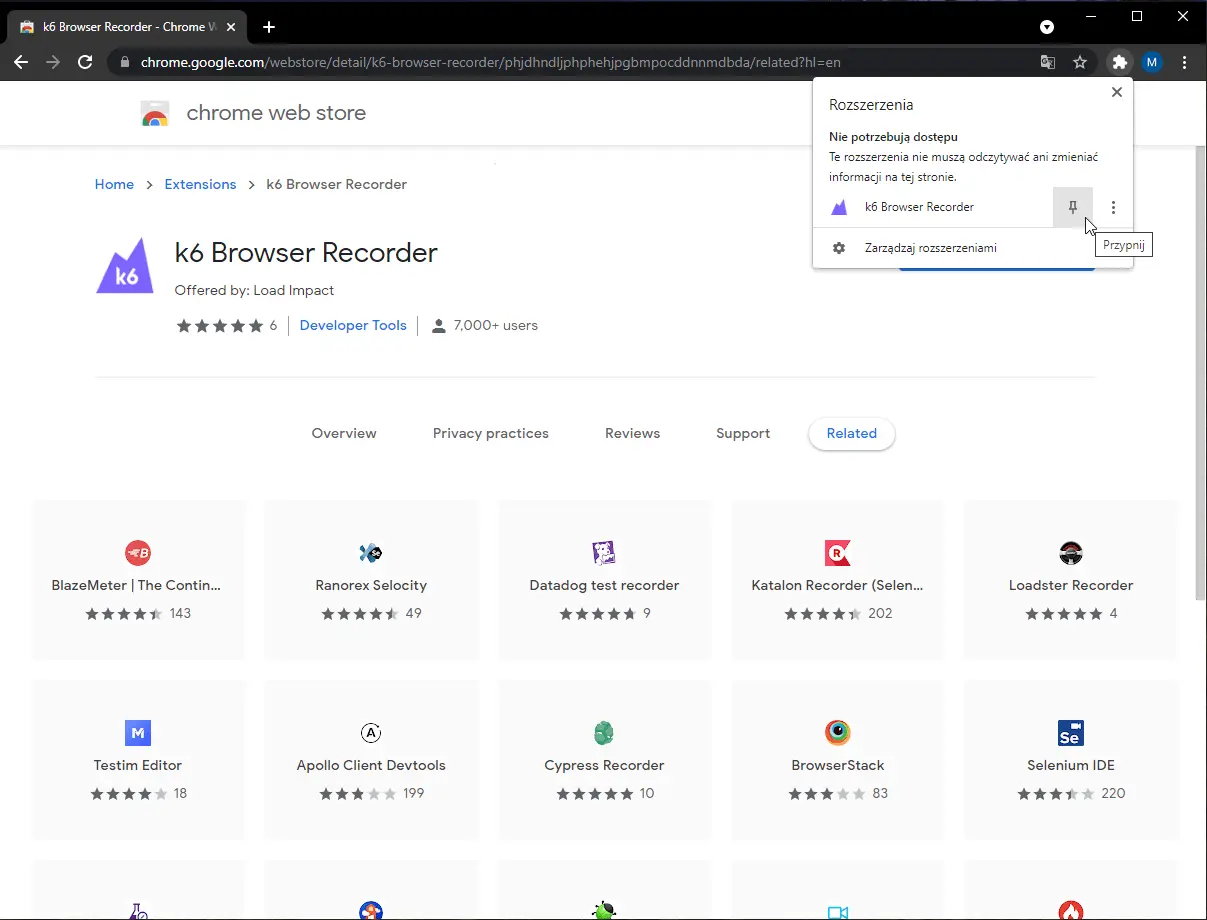Open the Developer Tools category link
Image resolution: width=1207 pixels, height=920 pixels.
tap(353, 325)
